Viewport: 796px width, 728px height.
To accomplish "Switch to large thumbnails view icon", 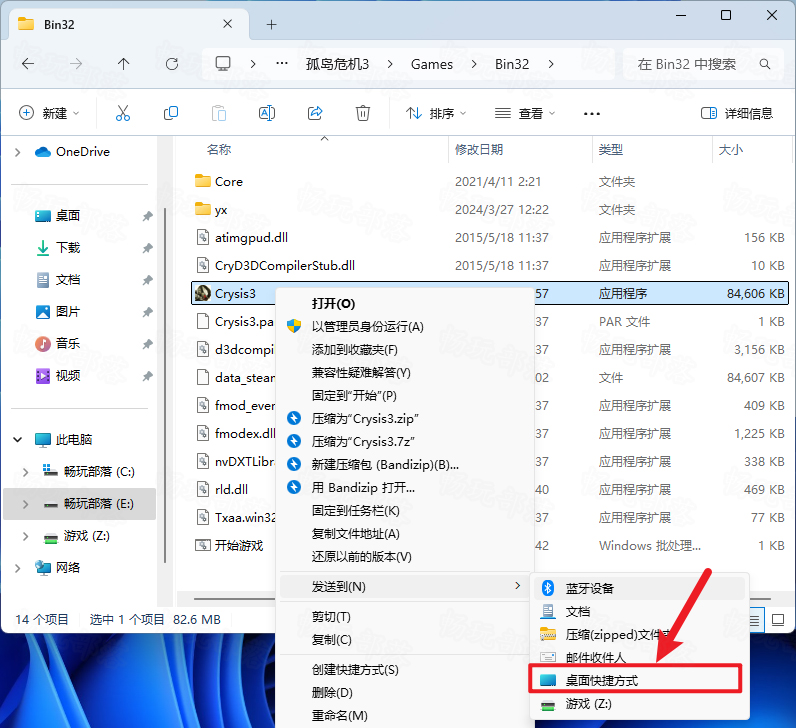I will (778, 620).
